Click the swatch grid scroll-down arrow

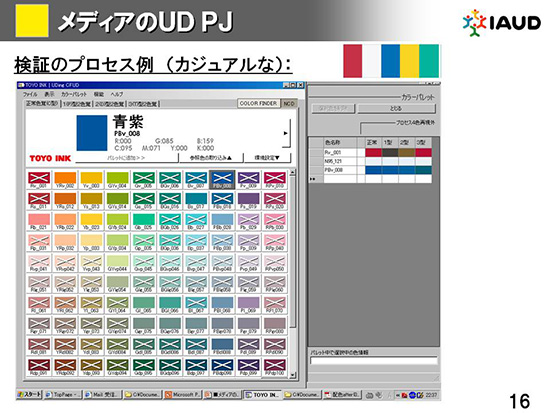click(x=293, y=375)
